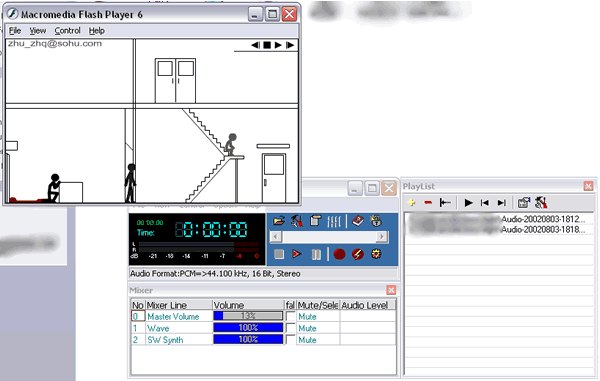Viewport: 600px width, 381px height.
Task: Add an item with the yellow plus in PlayList
Action: coord(411,202)
